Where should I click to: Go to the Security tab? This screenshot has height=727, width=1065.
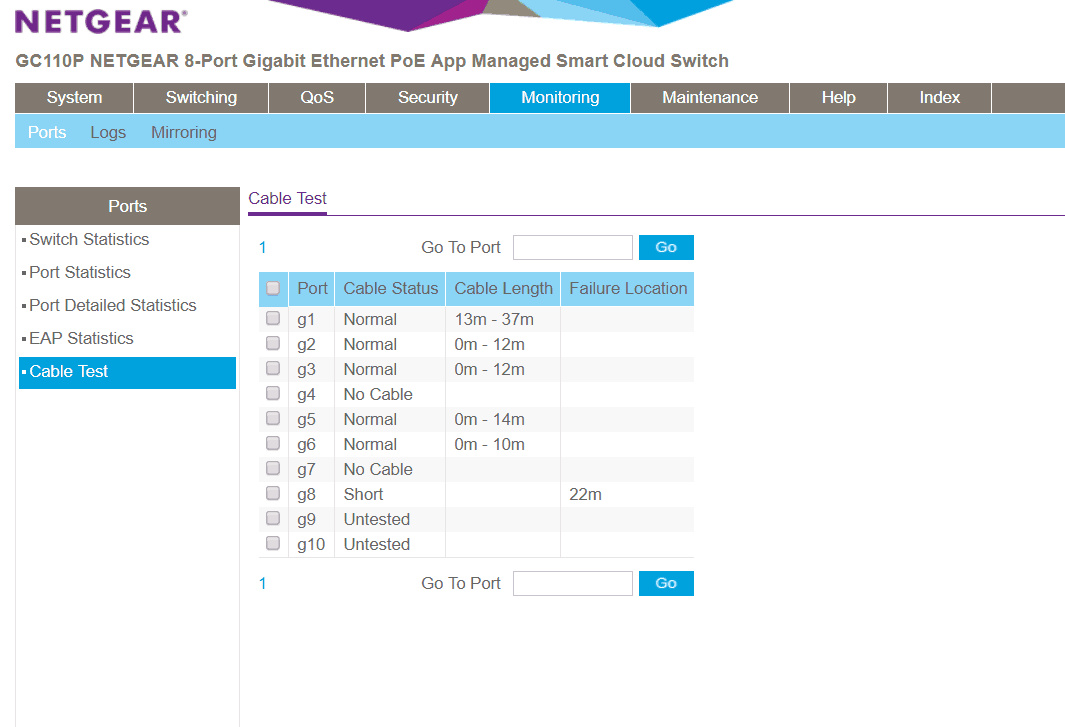pos(427,98)
